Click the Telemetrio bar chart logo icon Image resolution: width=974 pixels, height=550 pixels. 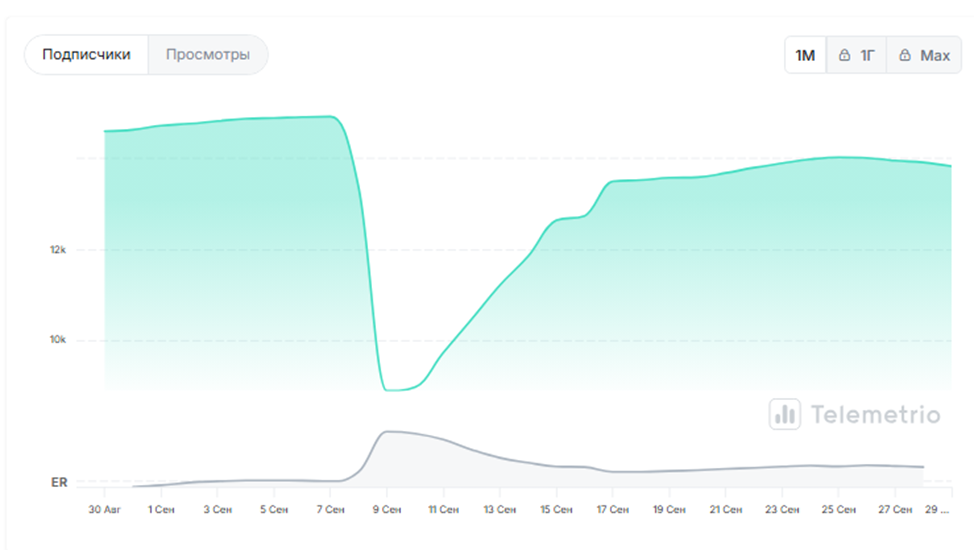785,414
